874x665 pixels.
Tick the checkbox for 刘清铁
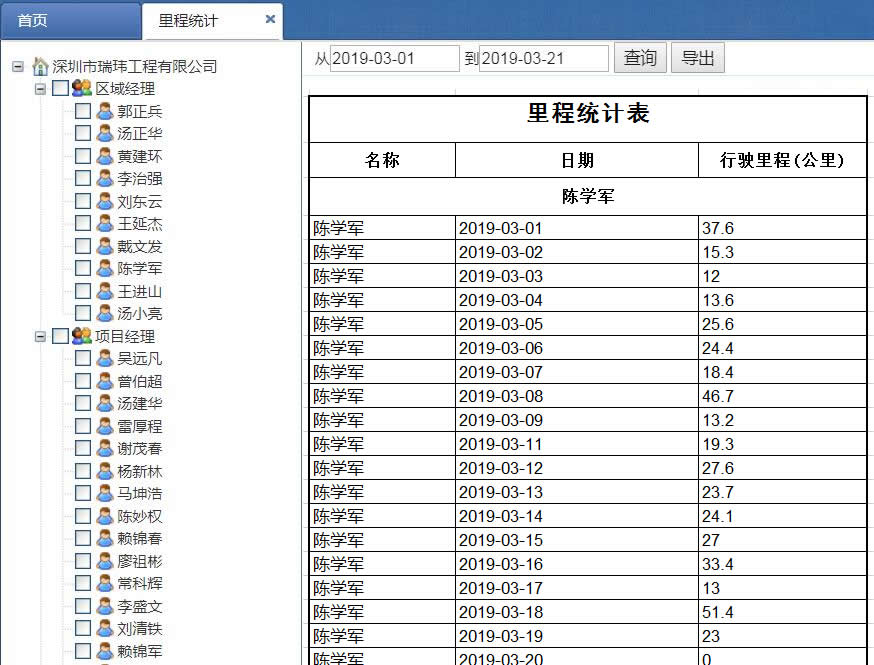tap(82, 628)
